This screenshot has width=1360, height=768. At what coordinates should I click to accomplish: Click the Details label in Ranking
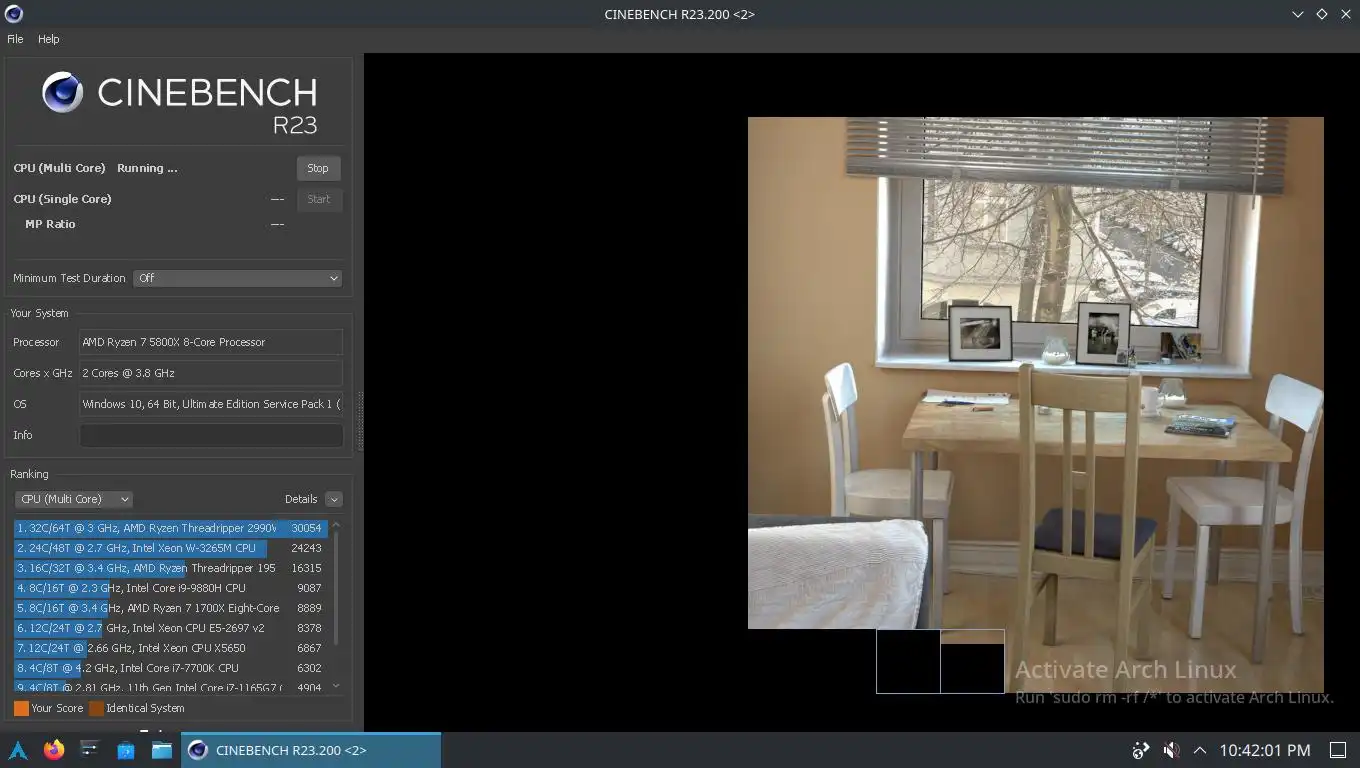click(301, 499)
